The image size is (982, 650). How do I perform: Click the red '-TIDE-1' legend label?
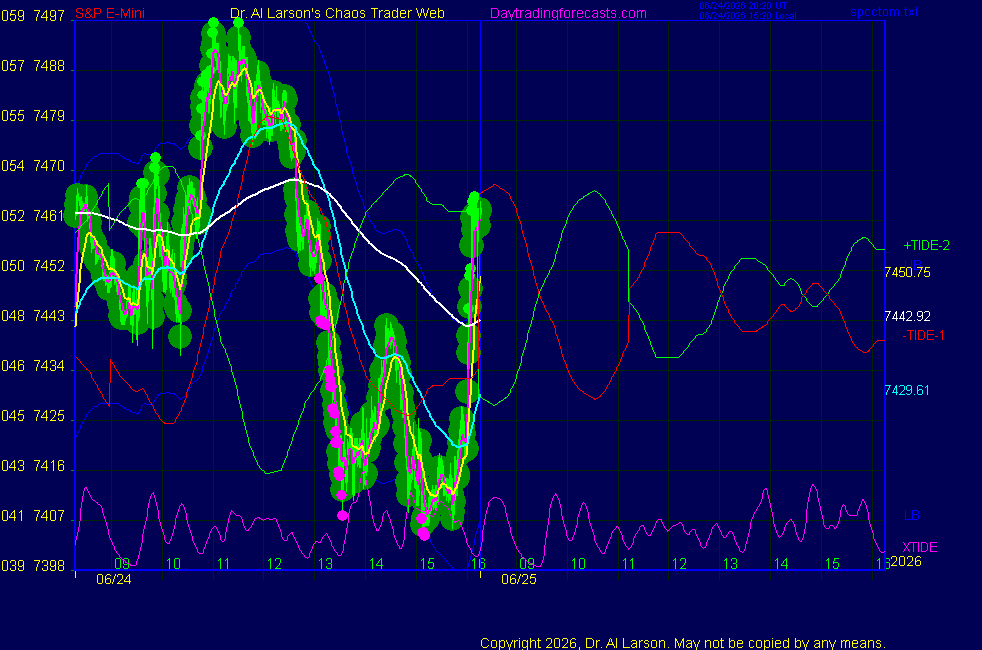pos(923,336)
